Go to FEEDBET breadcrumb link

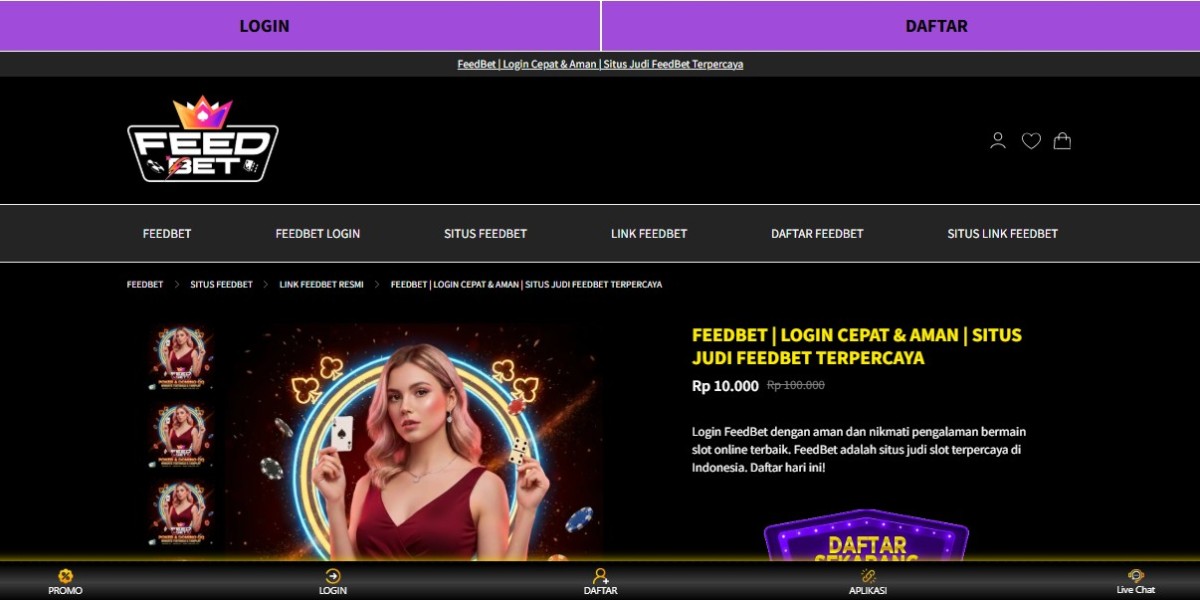point(145,285)
